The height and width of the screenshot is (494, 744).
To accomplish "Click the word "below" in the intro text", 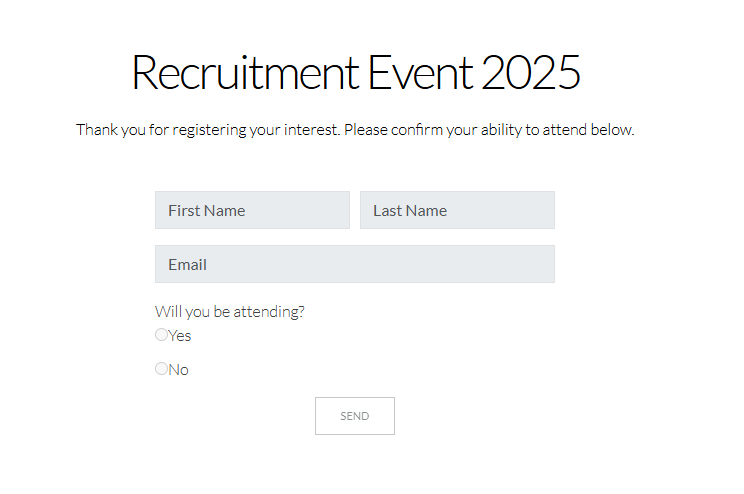I will (613, 130).
